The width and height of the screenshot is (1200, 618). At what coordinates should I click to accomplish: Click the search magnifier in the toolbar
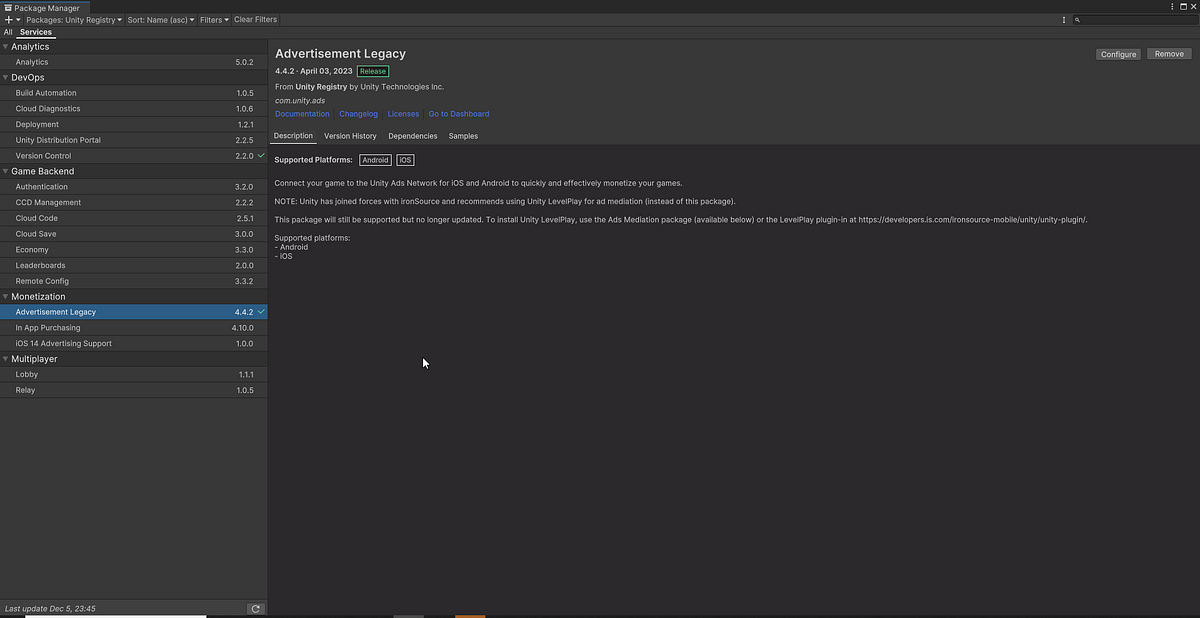[x=1077, y=19]
